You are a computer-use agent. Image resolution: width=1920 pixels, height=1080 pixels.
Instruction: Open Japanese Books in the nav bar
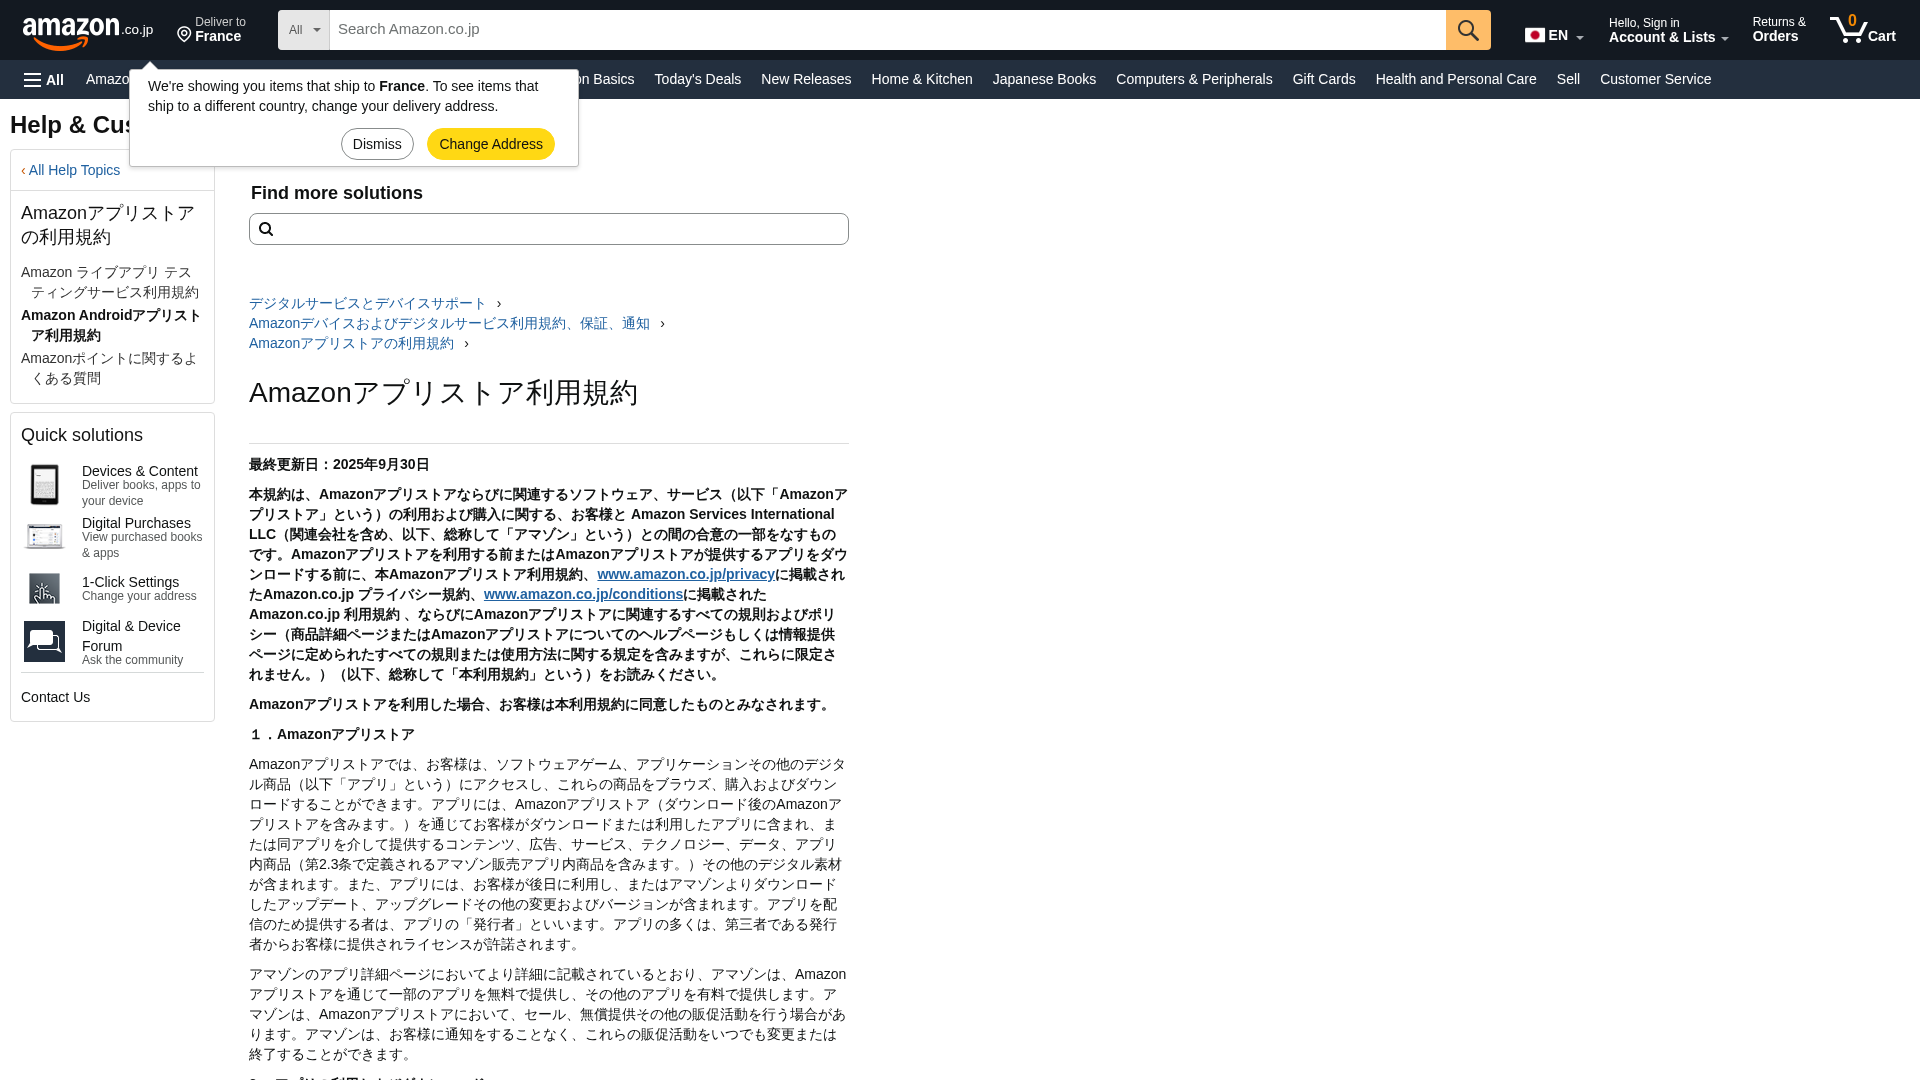[1044, 79]
